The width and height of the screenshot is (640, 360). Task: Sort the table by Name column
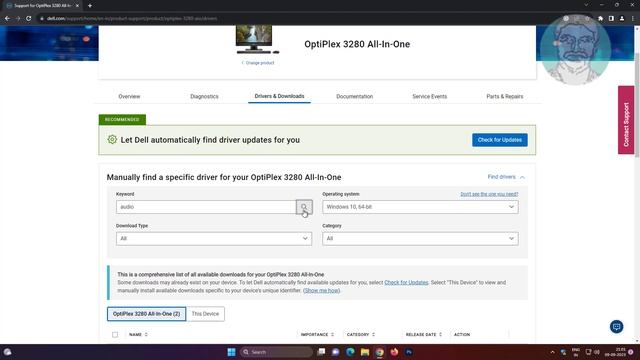click(138, 335)
